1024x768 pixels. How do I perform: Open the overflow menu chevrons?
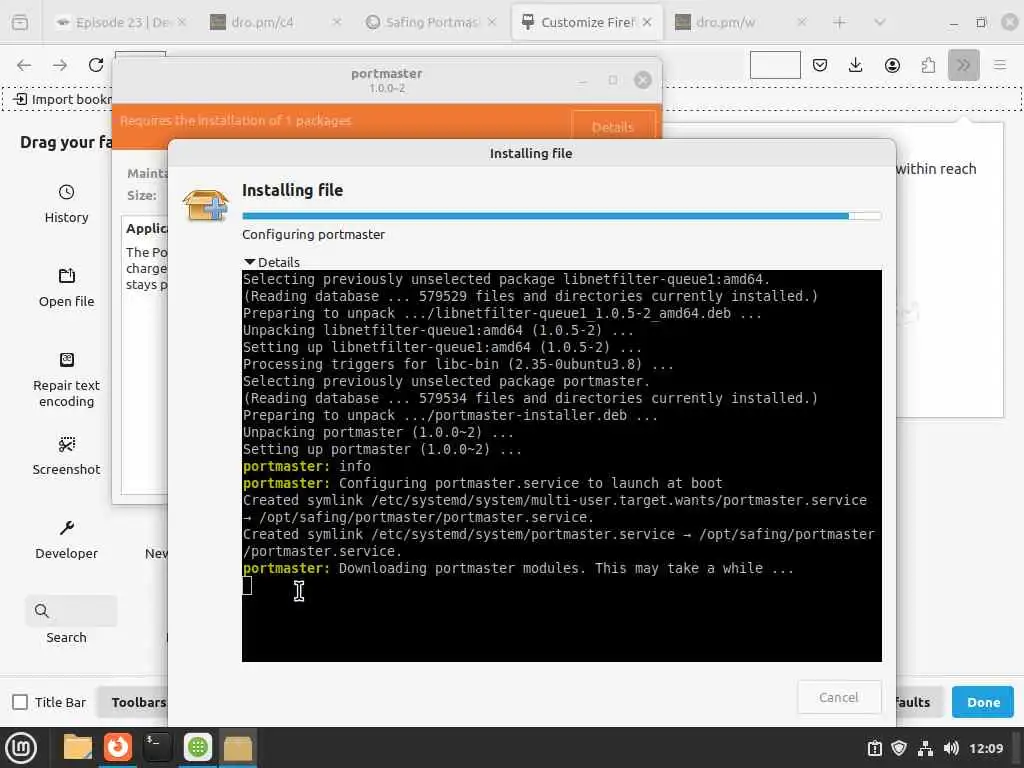coord(963,65)
